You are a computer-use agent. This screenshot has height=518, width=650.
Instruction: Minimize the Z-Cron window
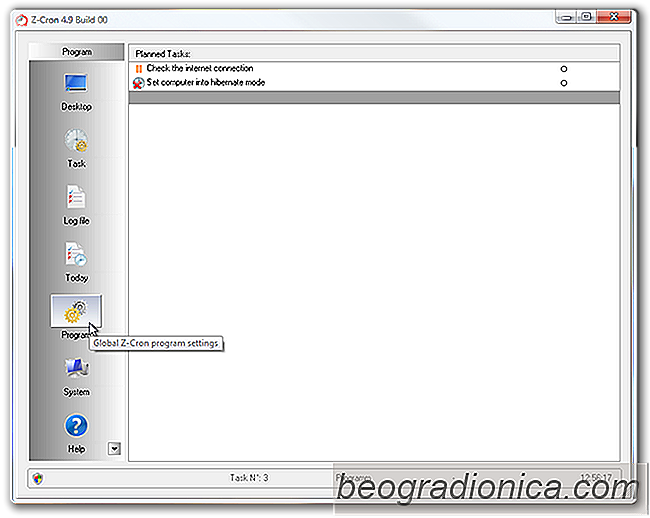pos(566,17)
